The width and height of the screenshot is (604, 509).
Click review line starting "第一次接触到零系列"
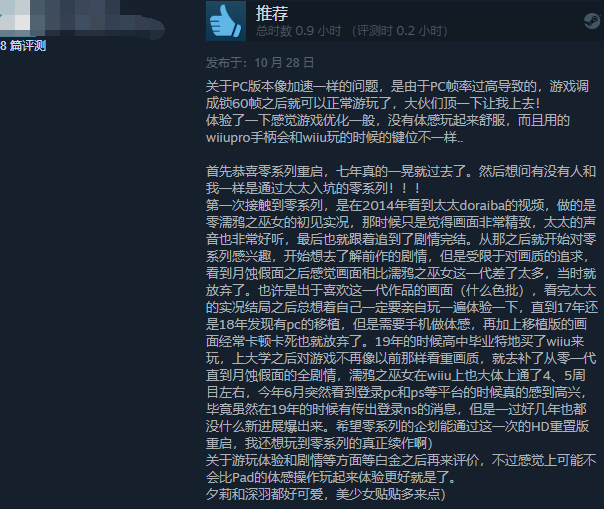(401, 205)
